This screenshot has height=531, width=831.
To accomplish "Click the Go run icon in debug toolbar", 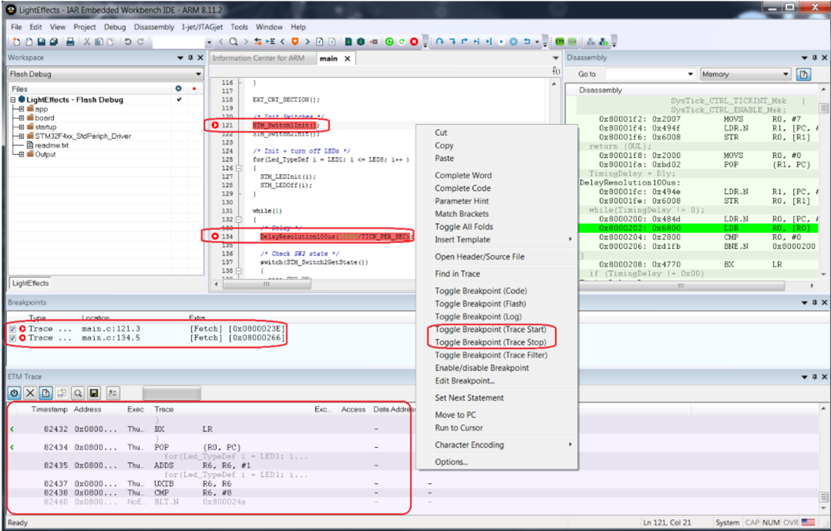I will coord(501,41).
